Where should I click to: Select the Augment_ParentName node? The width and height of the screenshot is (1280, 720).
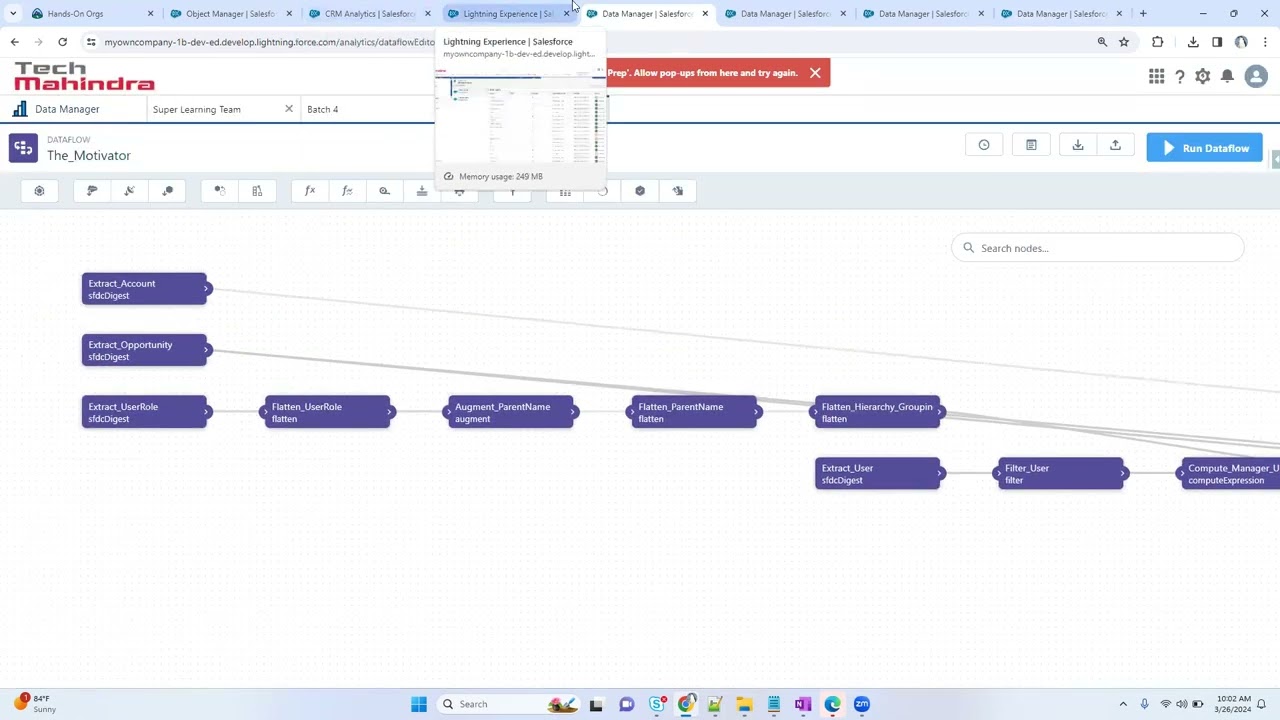click(512, 412)
